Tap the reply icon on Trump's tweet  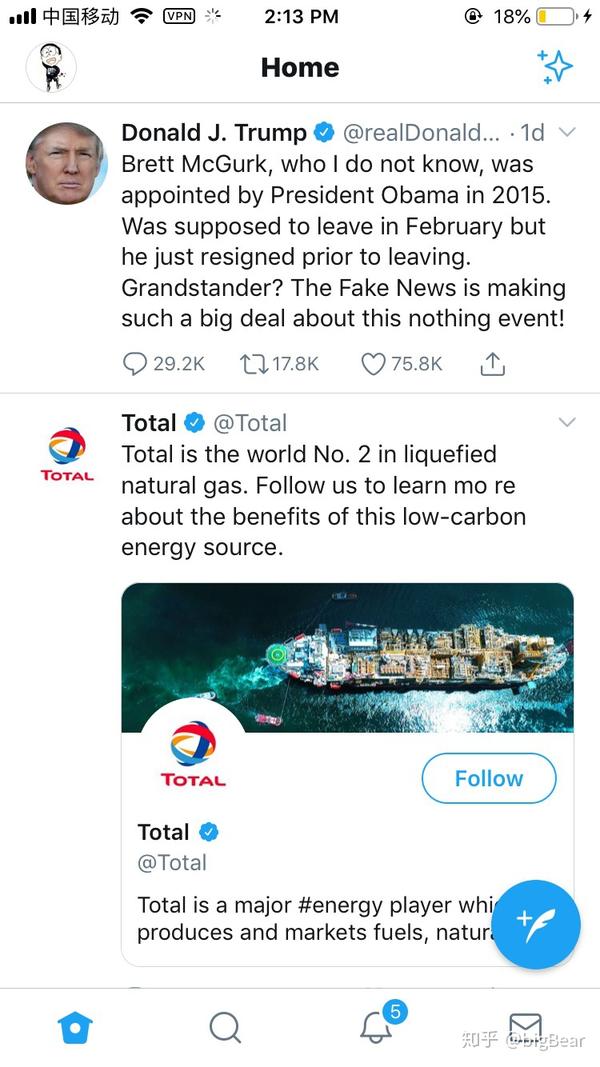click(x=134, y=364)
